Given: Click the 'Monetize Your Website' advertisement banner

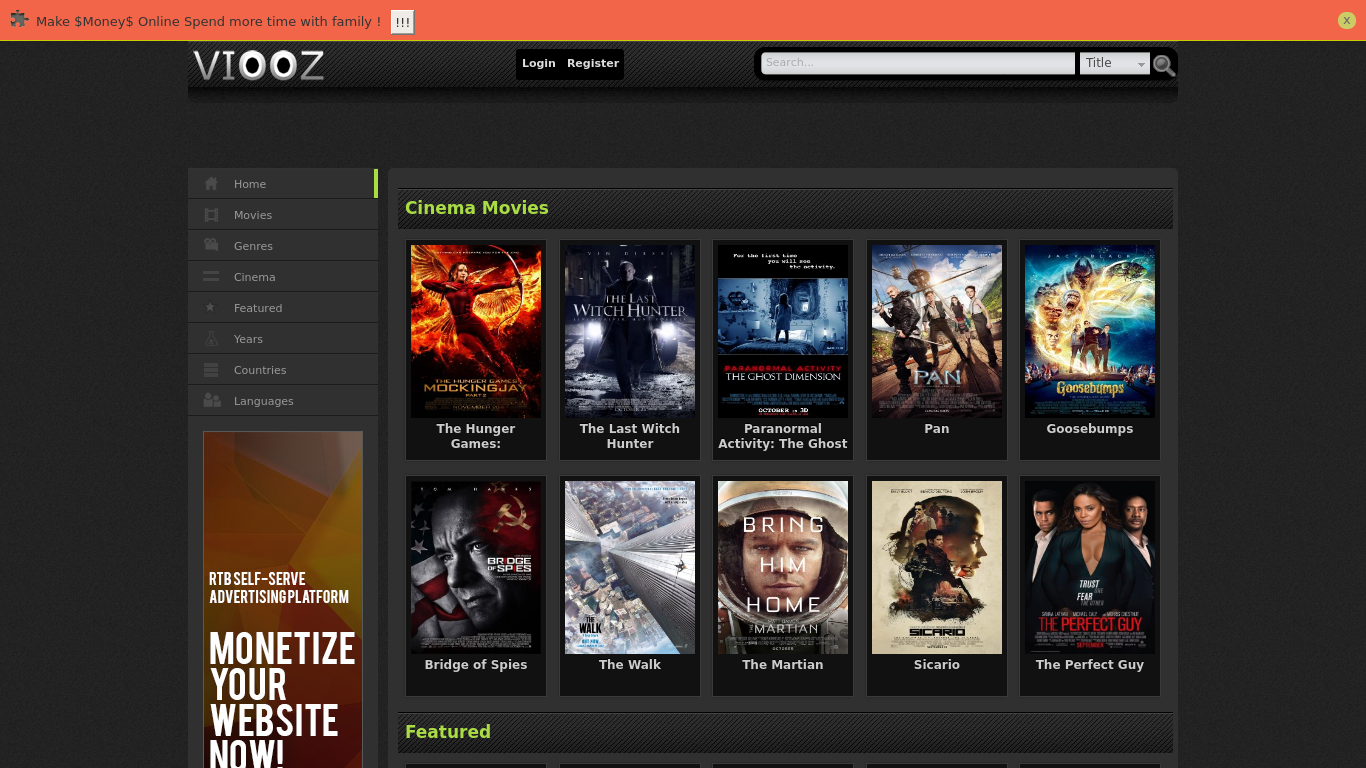Looking at the screenshot, I should point(283,600).
